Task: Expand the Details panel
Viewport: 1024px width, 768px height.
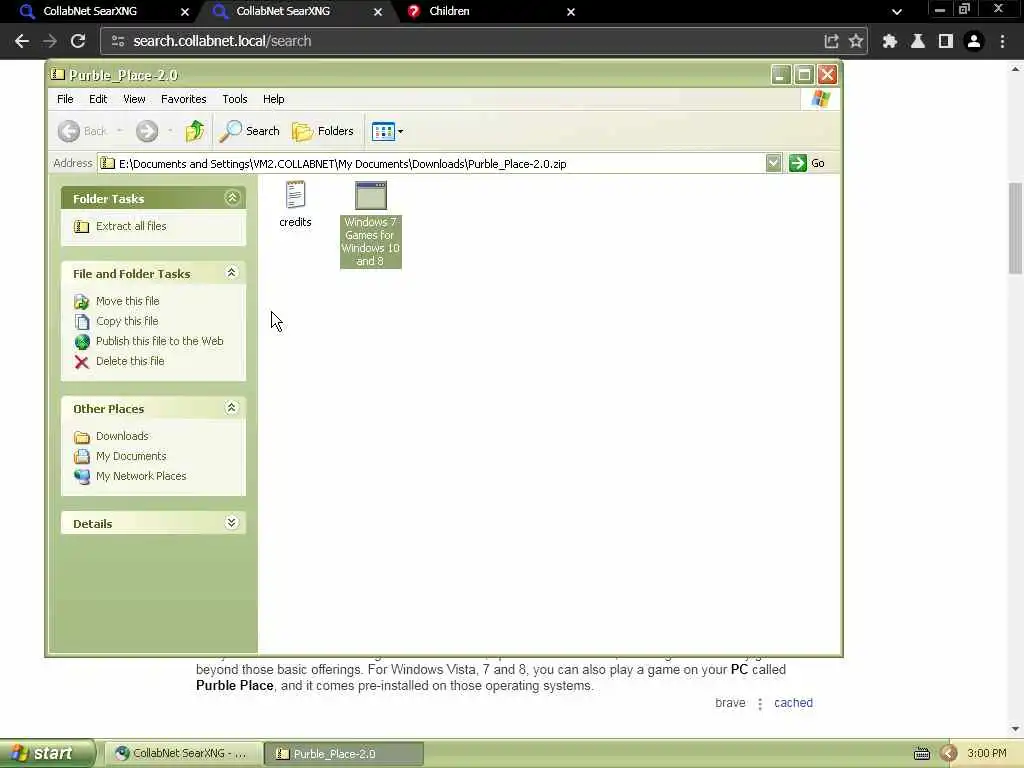Action: [231, 522]
